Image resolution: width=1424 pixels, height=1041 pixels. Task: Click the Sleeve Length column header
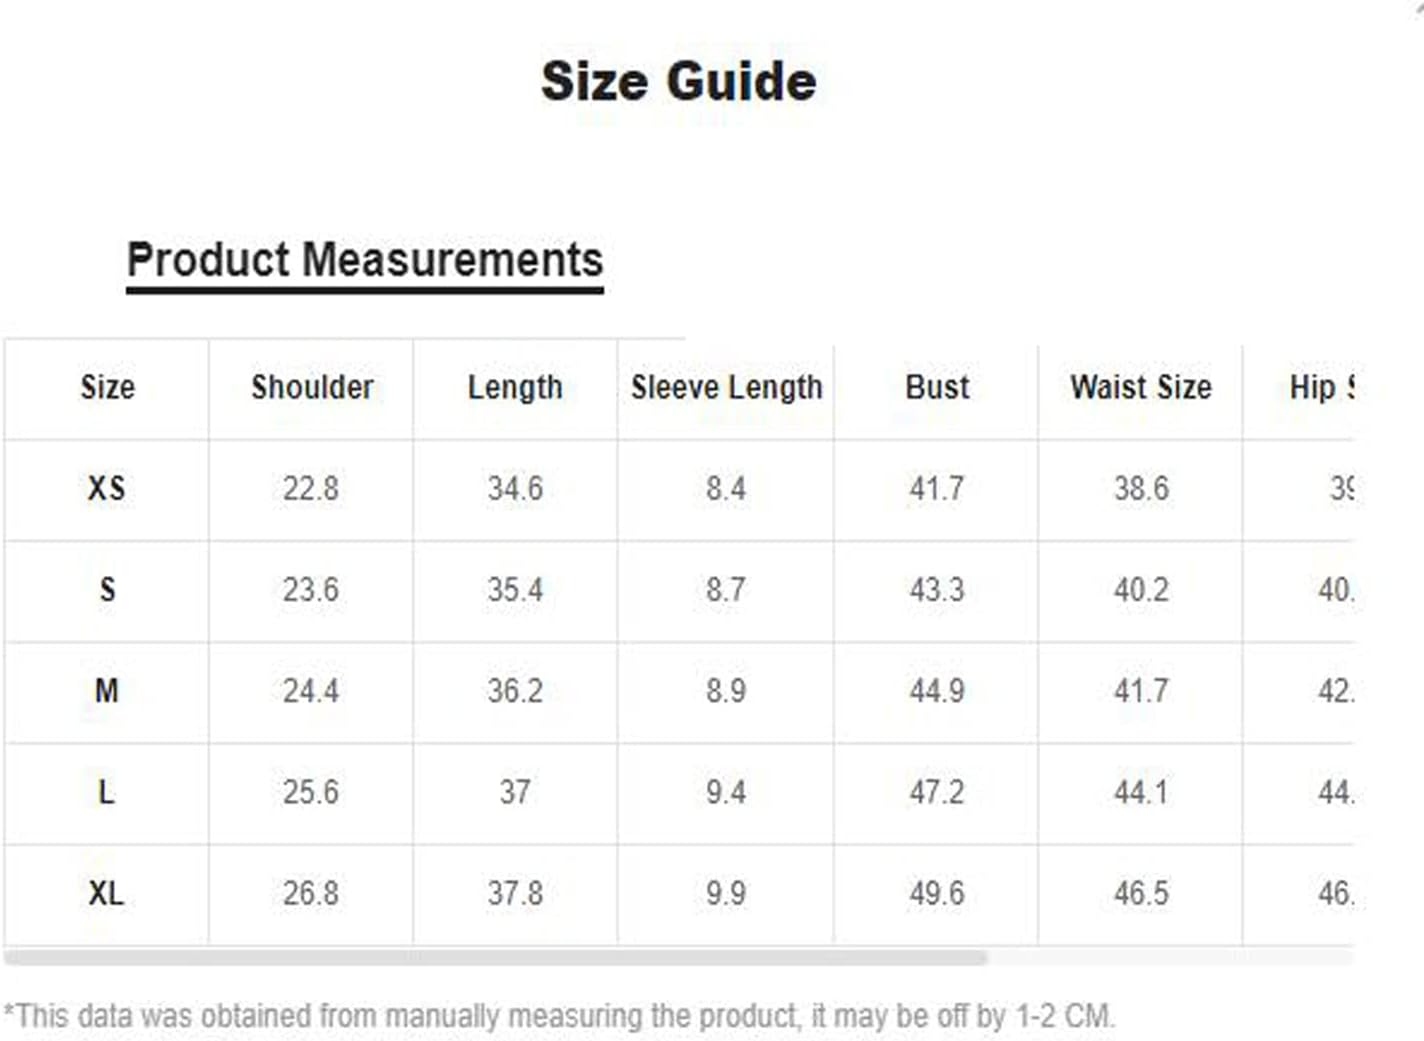click(726, 387)
